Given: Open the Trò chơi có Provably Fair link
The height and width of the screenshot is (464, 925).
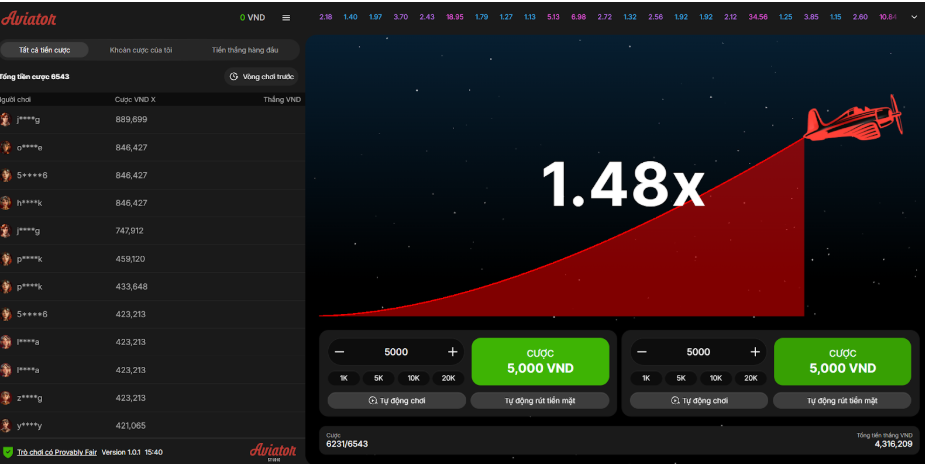Looking at the screenshot, I should (57, 452).
